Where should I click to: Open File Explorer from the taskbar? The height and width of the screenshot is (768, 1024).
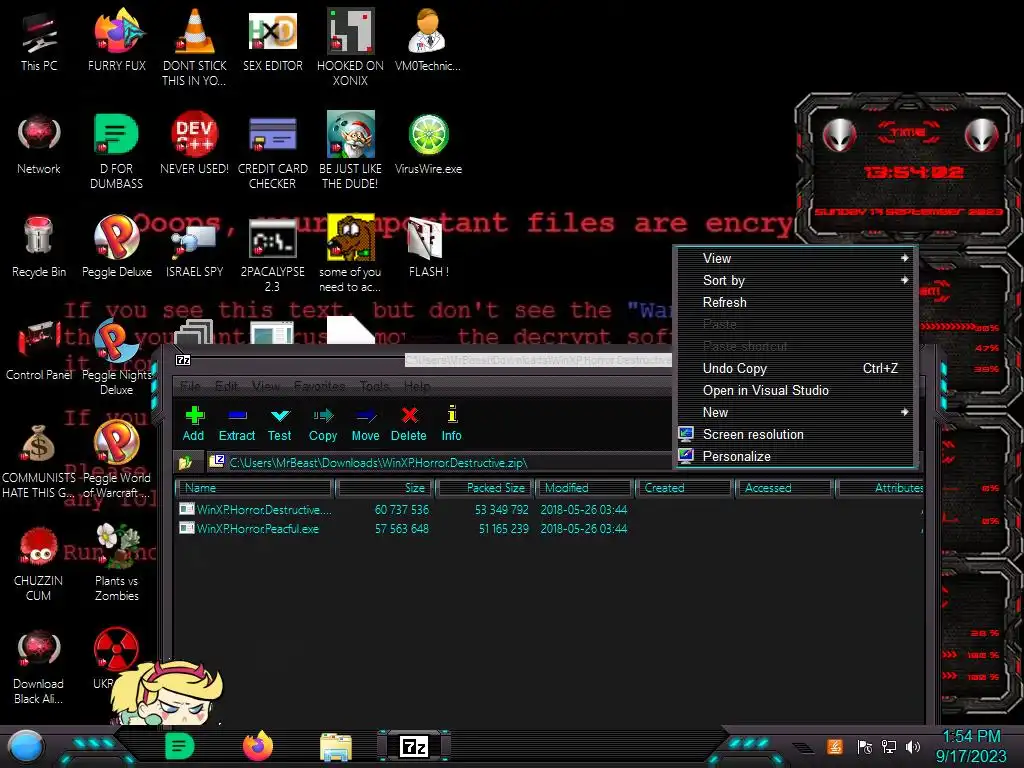(336, 747)
